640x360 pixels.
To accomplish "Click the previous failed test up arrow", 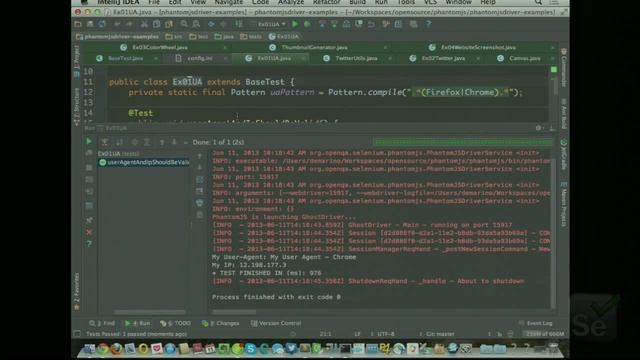I will [162, 142].
